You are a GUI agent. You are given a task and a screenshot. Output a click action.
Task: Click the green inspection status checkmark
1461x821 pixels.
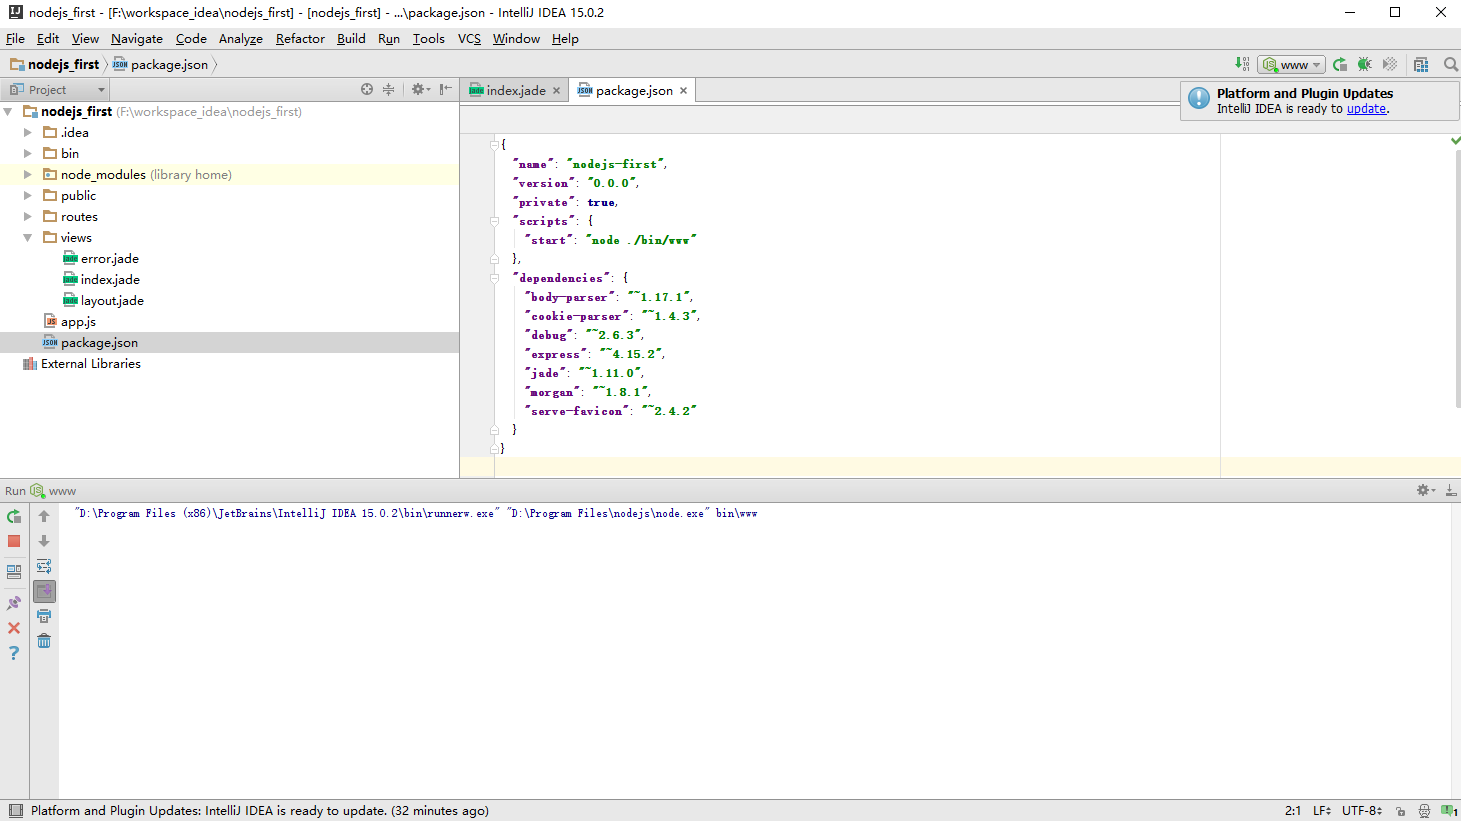[x=1455, y=141]
